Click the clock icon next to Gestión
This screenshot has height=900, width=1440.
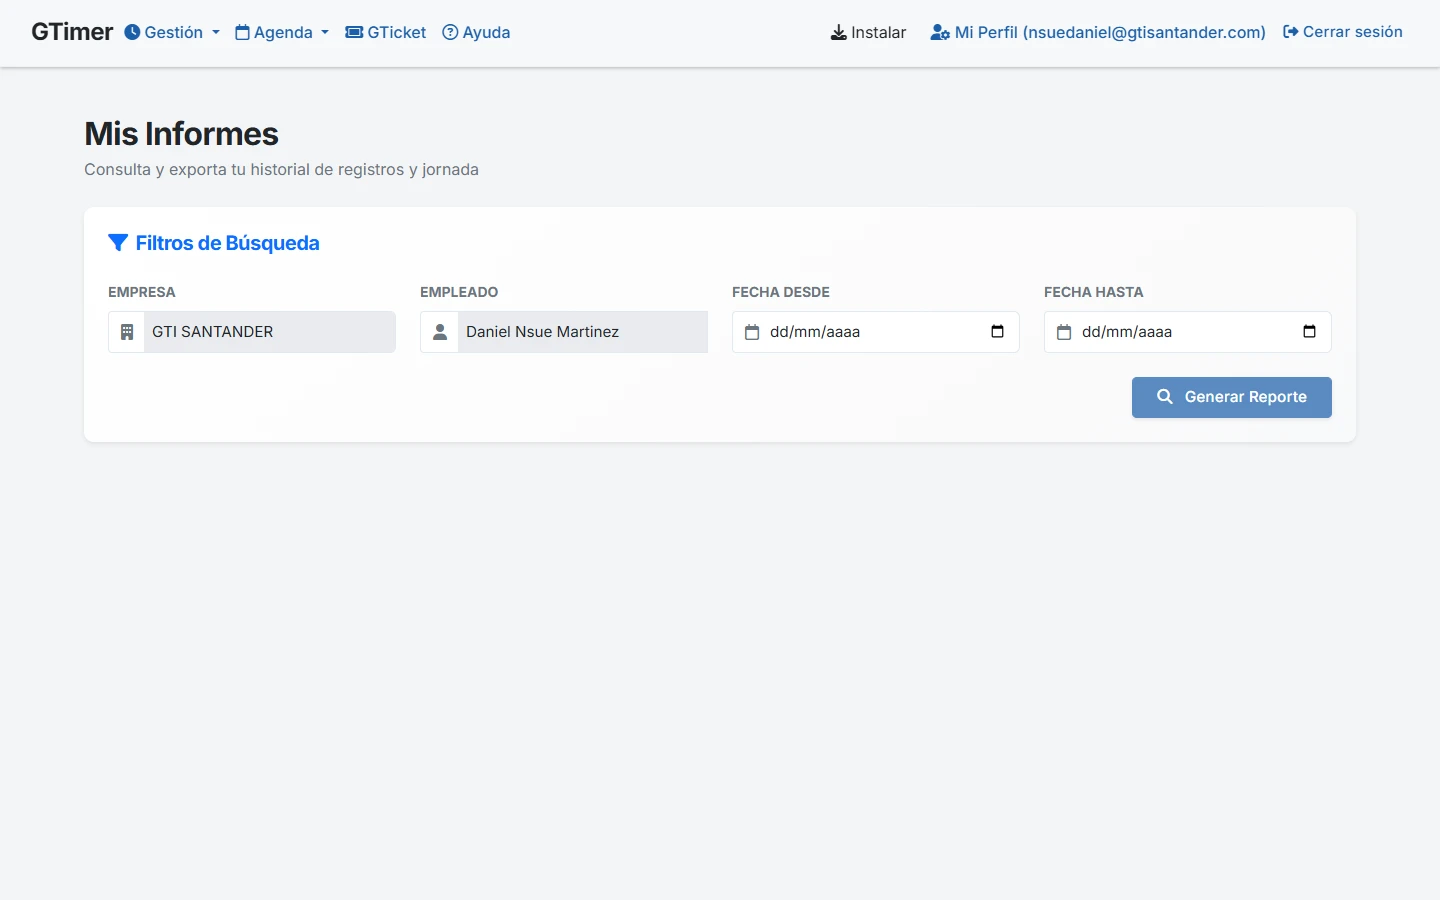(x=132, y=32)
